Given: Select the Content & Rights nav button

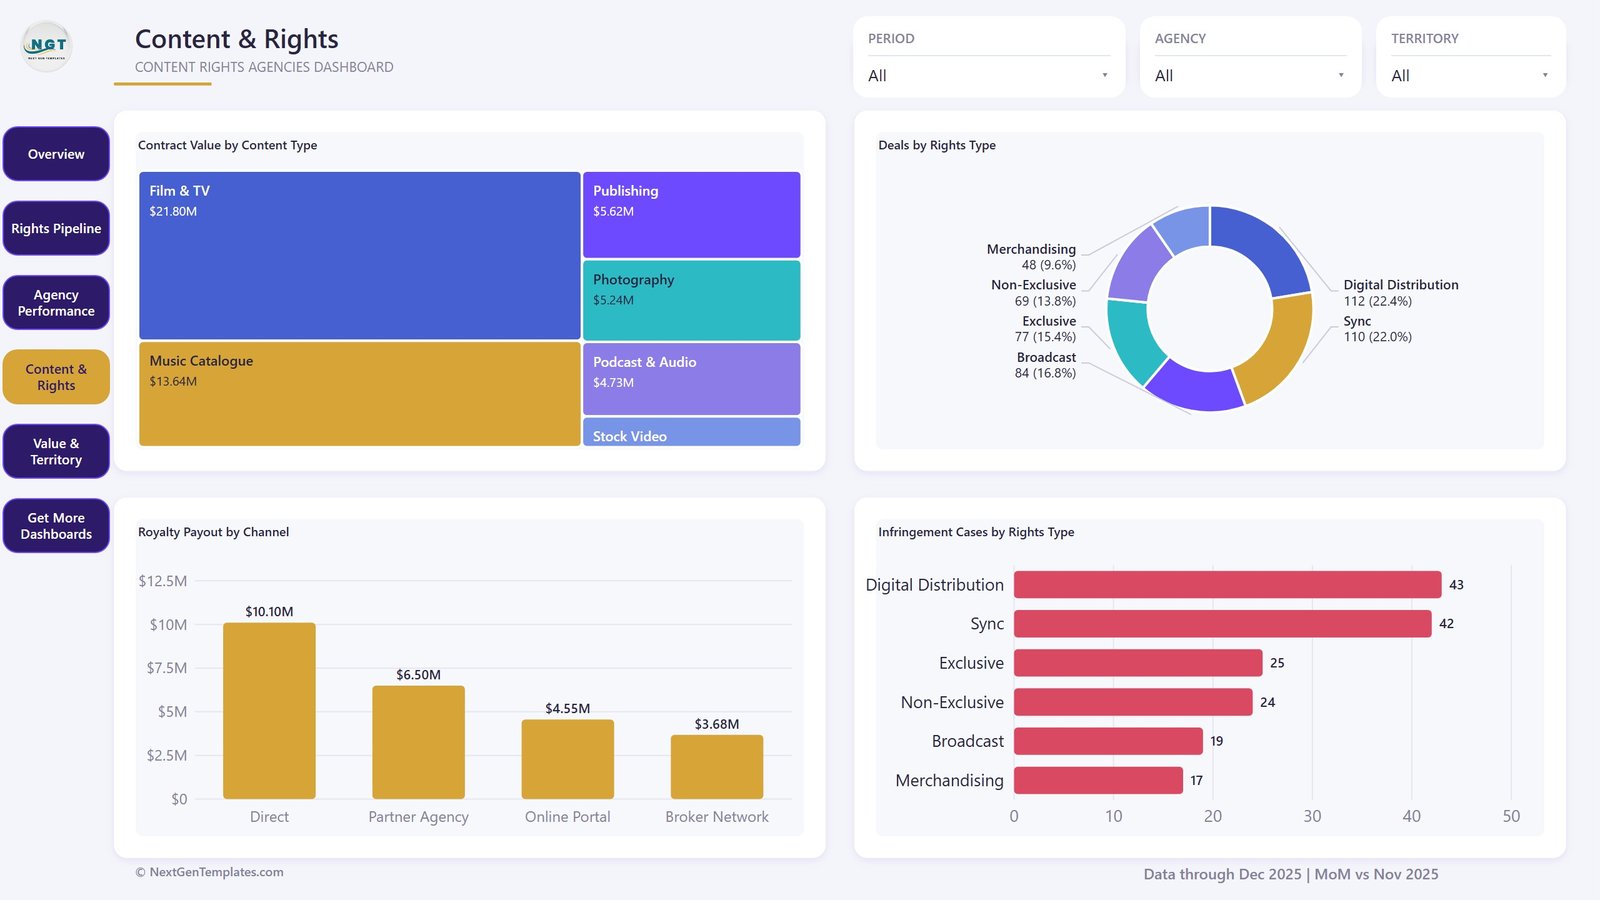Looking at the screenshot, I should (56, 377).
